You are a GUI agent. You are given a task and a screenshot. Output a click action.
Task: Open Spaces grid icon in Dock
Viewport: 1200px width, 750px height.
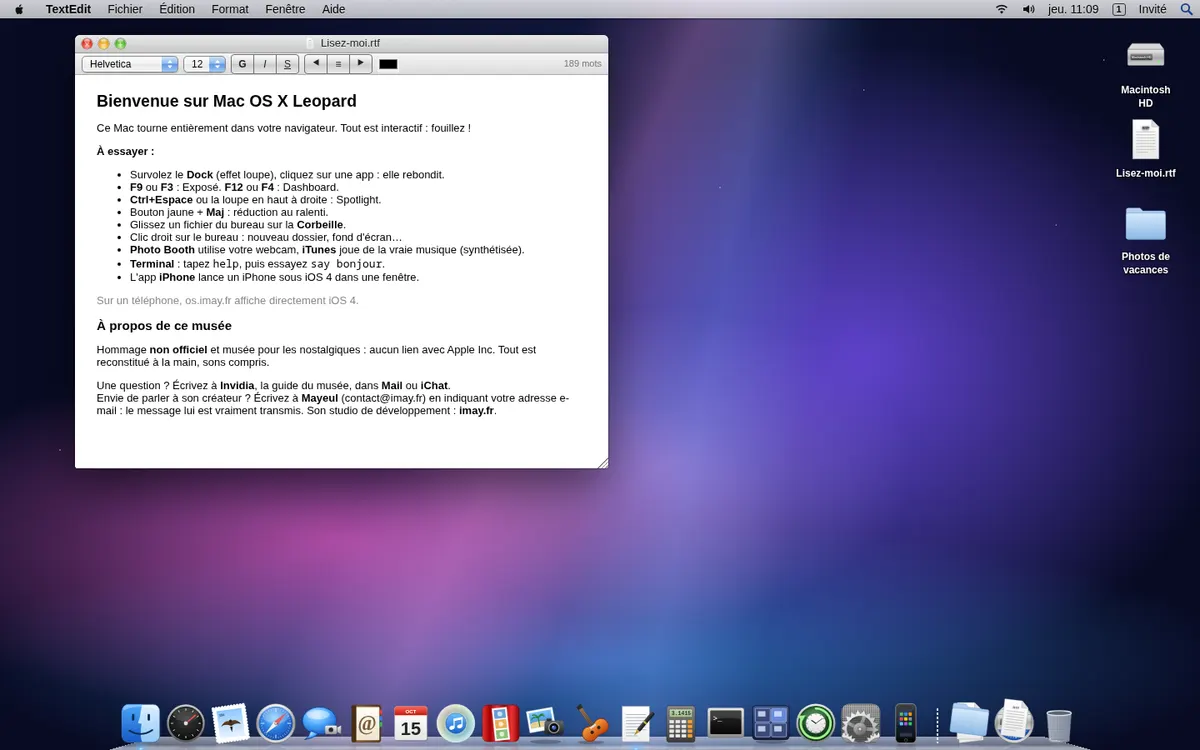[771, 723]
